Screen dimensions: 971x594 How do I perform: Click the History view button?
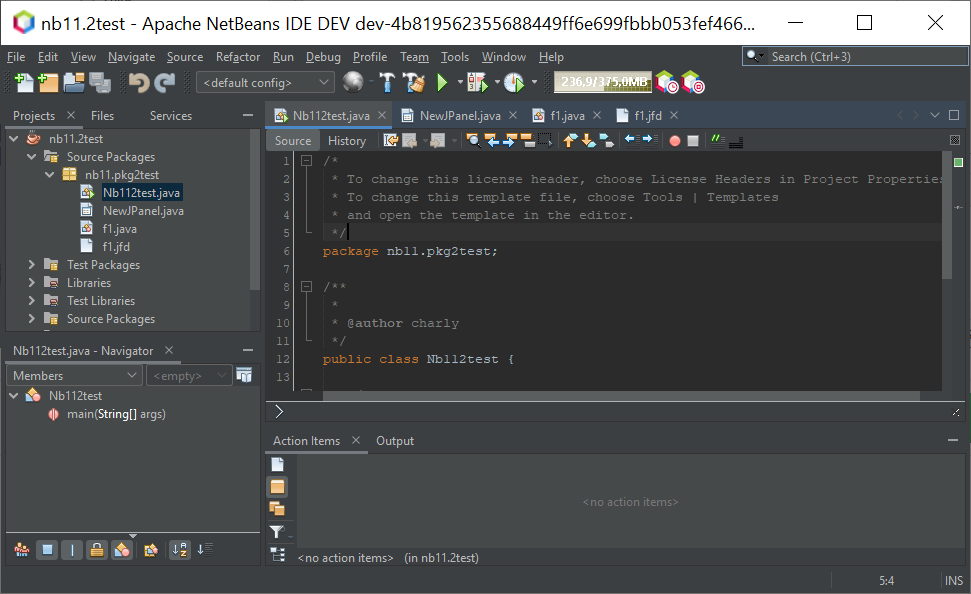coord(347,141)
